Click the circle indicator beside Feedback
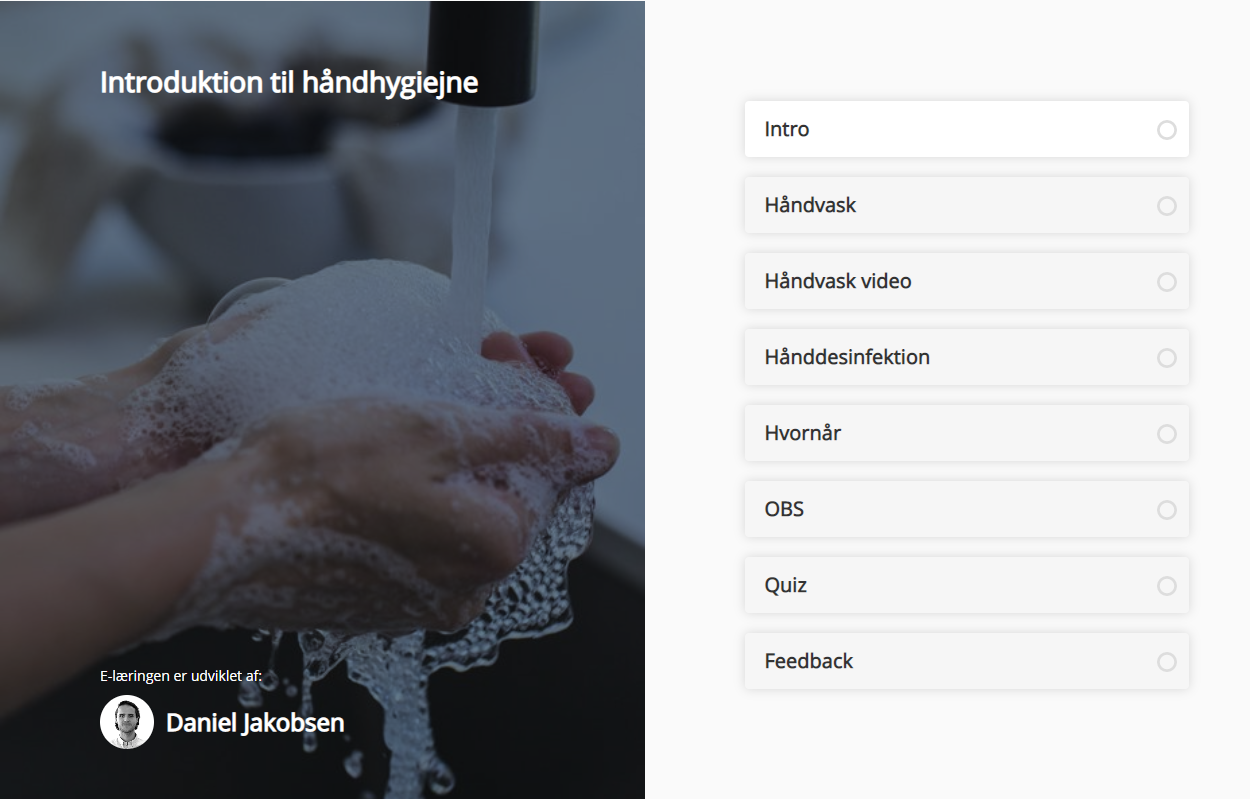Viewport: 1250px width, 799px height. (x=1167, y=662)
